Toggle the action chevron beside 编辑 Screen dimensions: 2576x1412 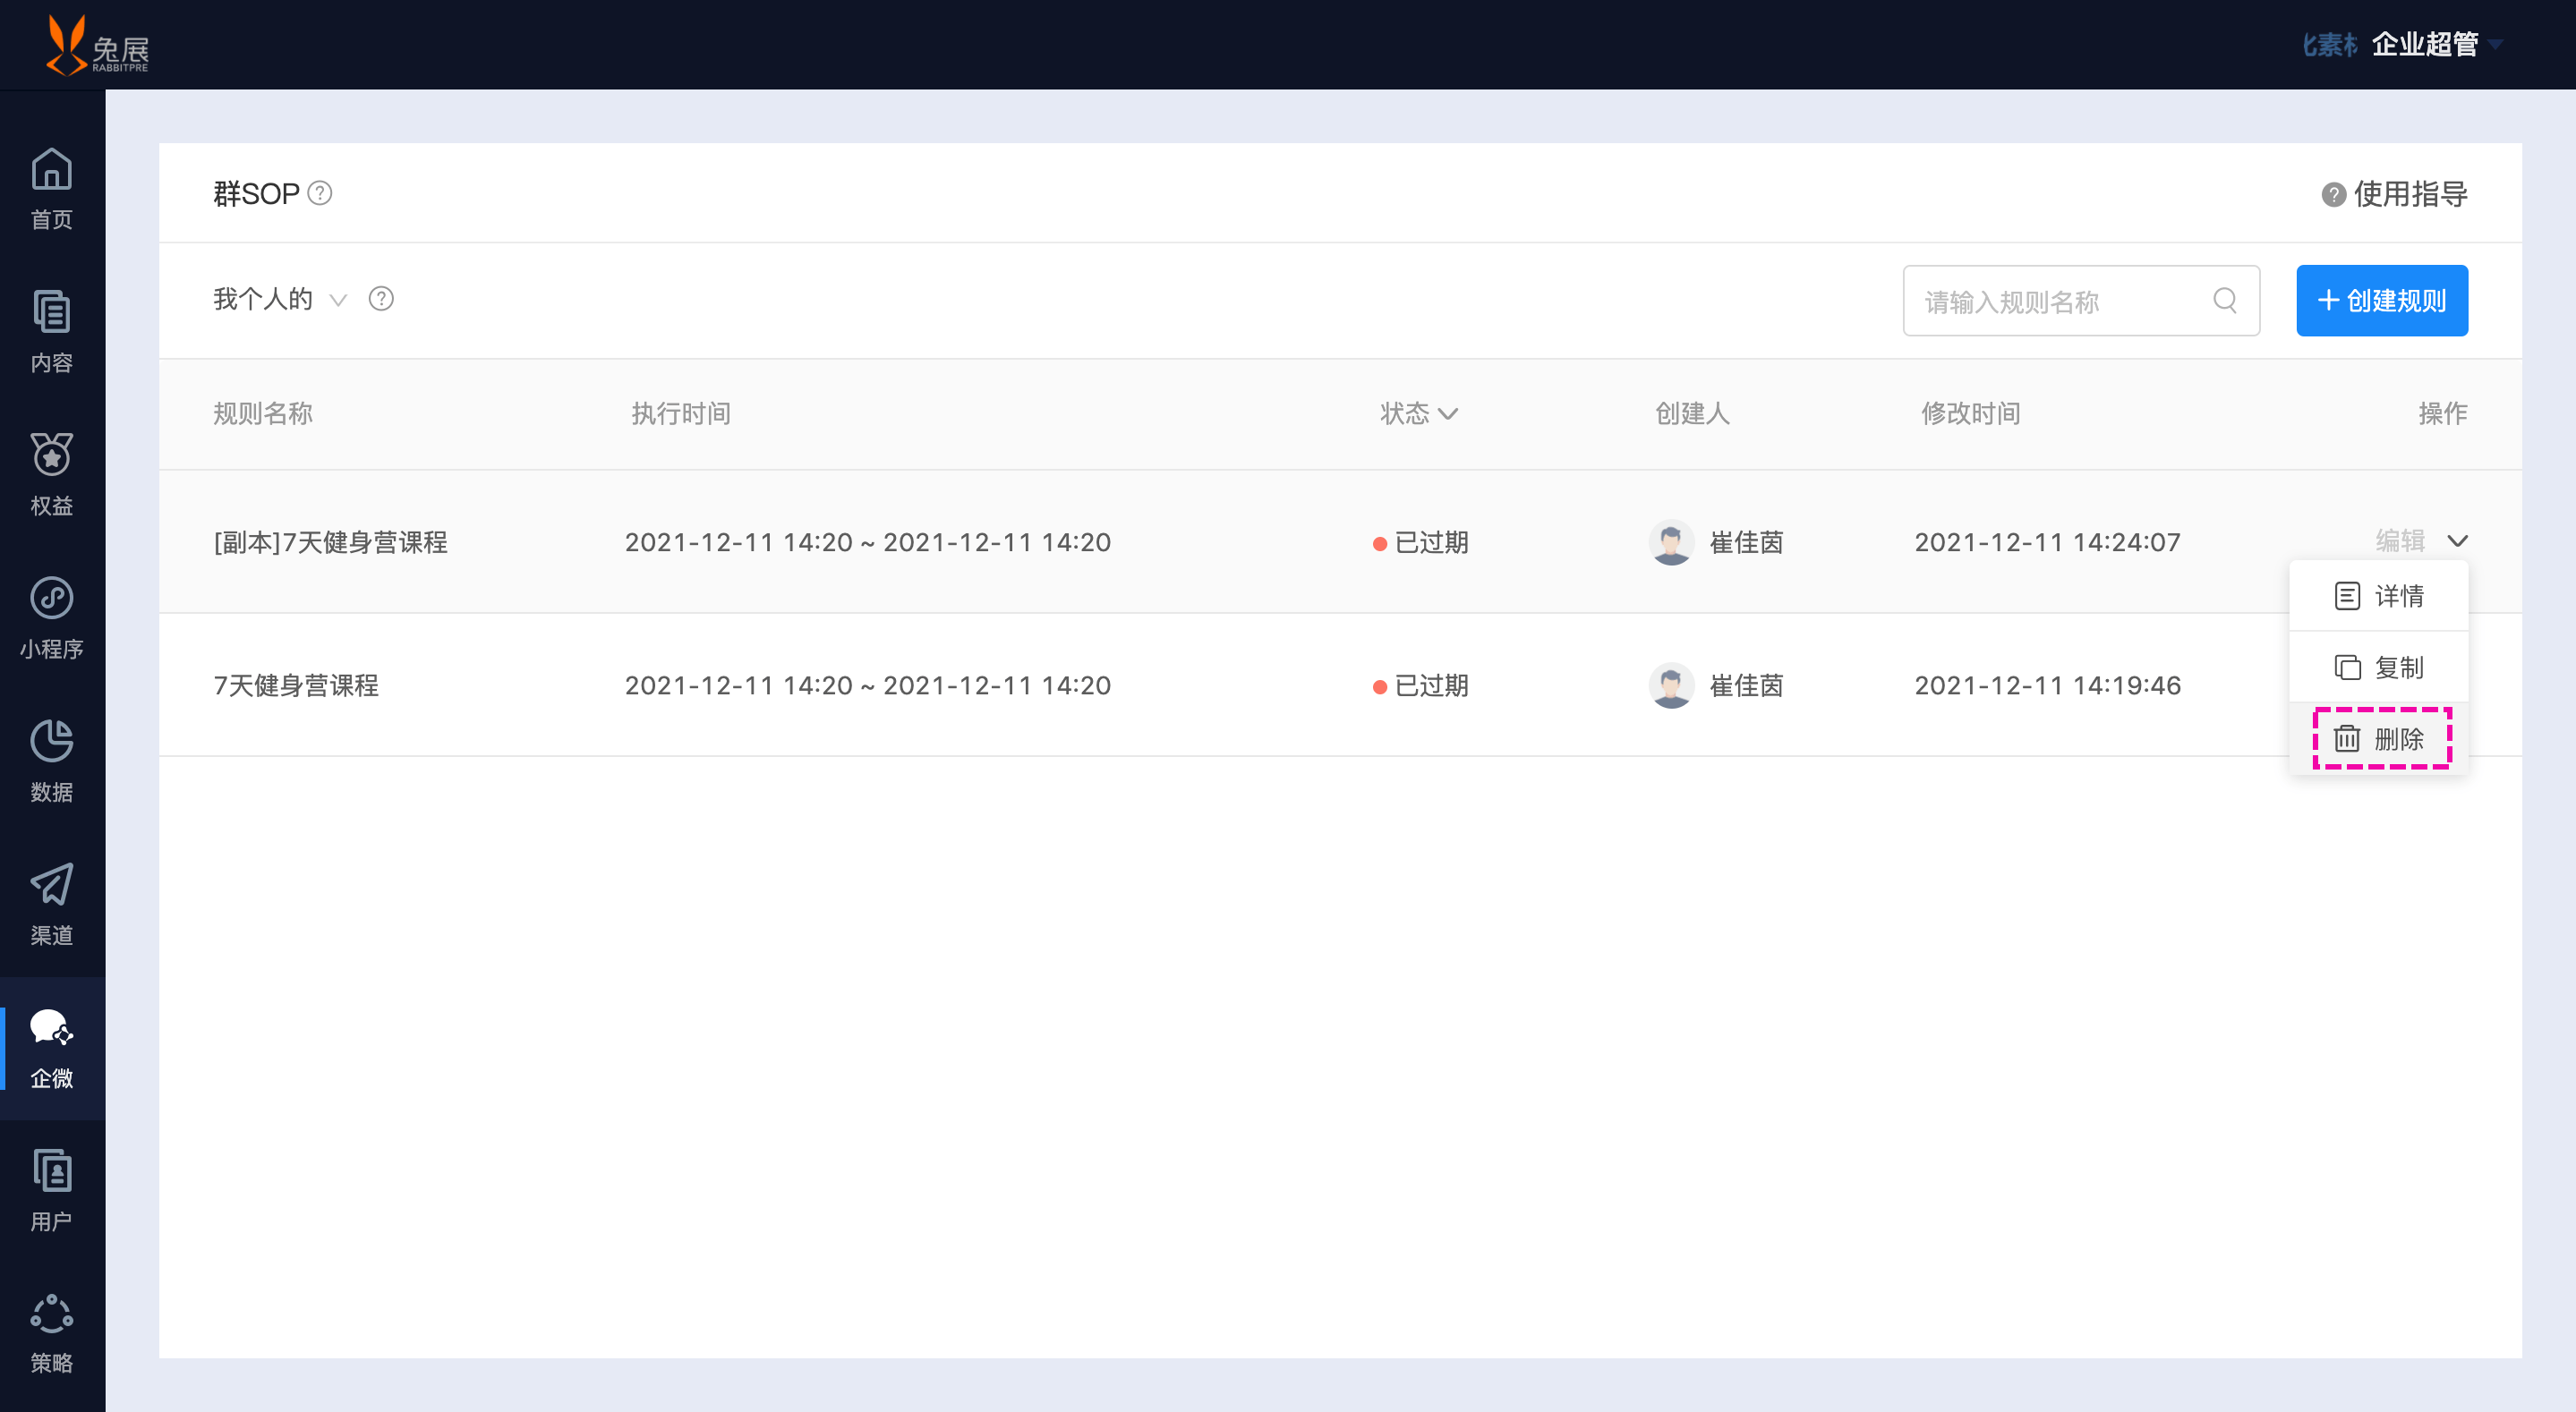(x=2457, y=541)
